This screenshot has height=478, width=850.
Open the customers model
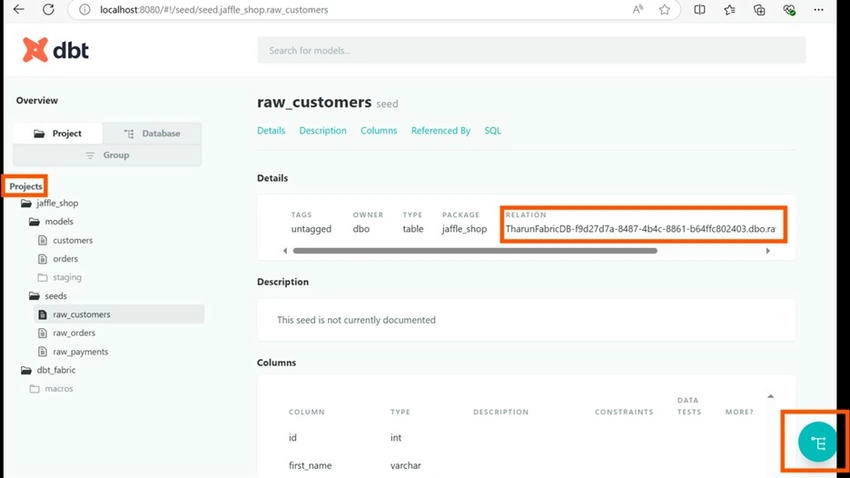(x=73, y=240)
